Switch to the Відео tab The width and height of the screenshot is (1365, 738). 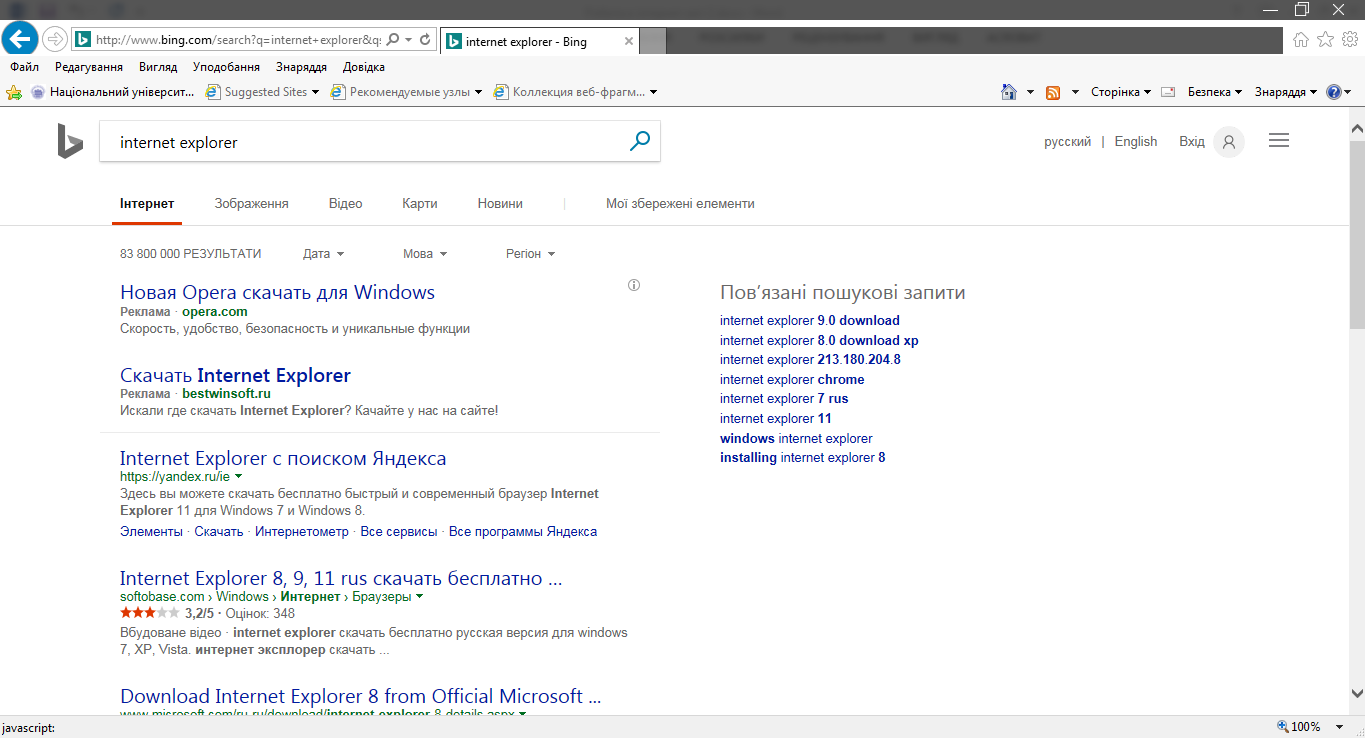345,203
